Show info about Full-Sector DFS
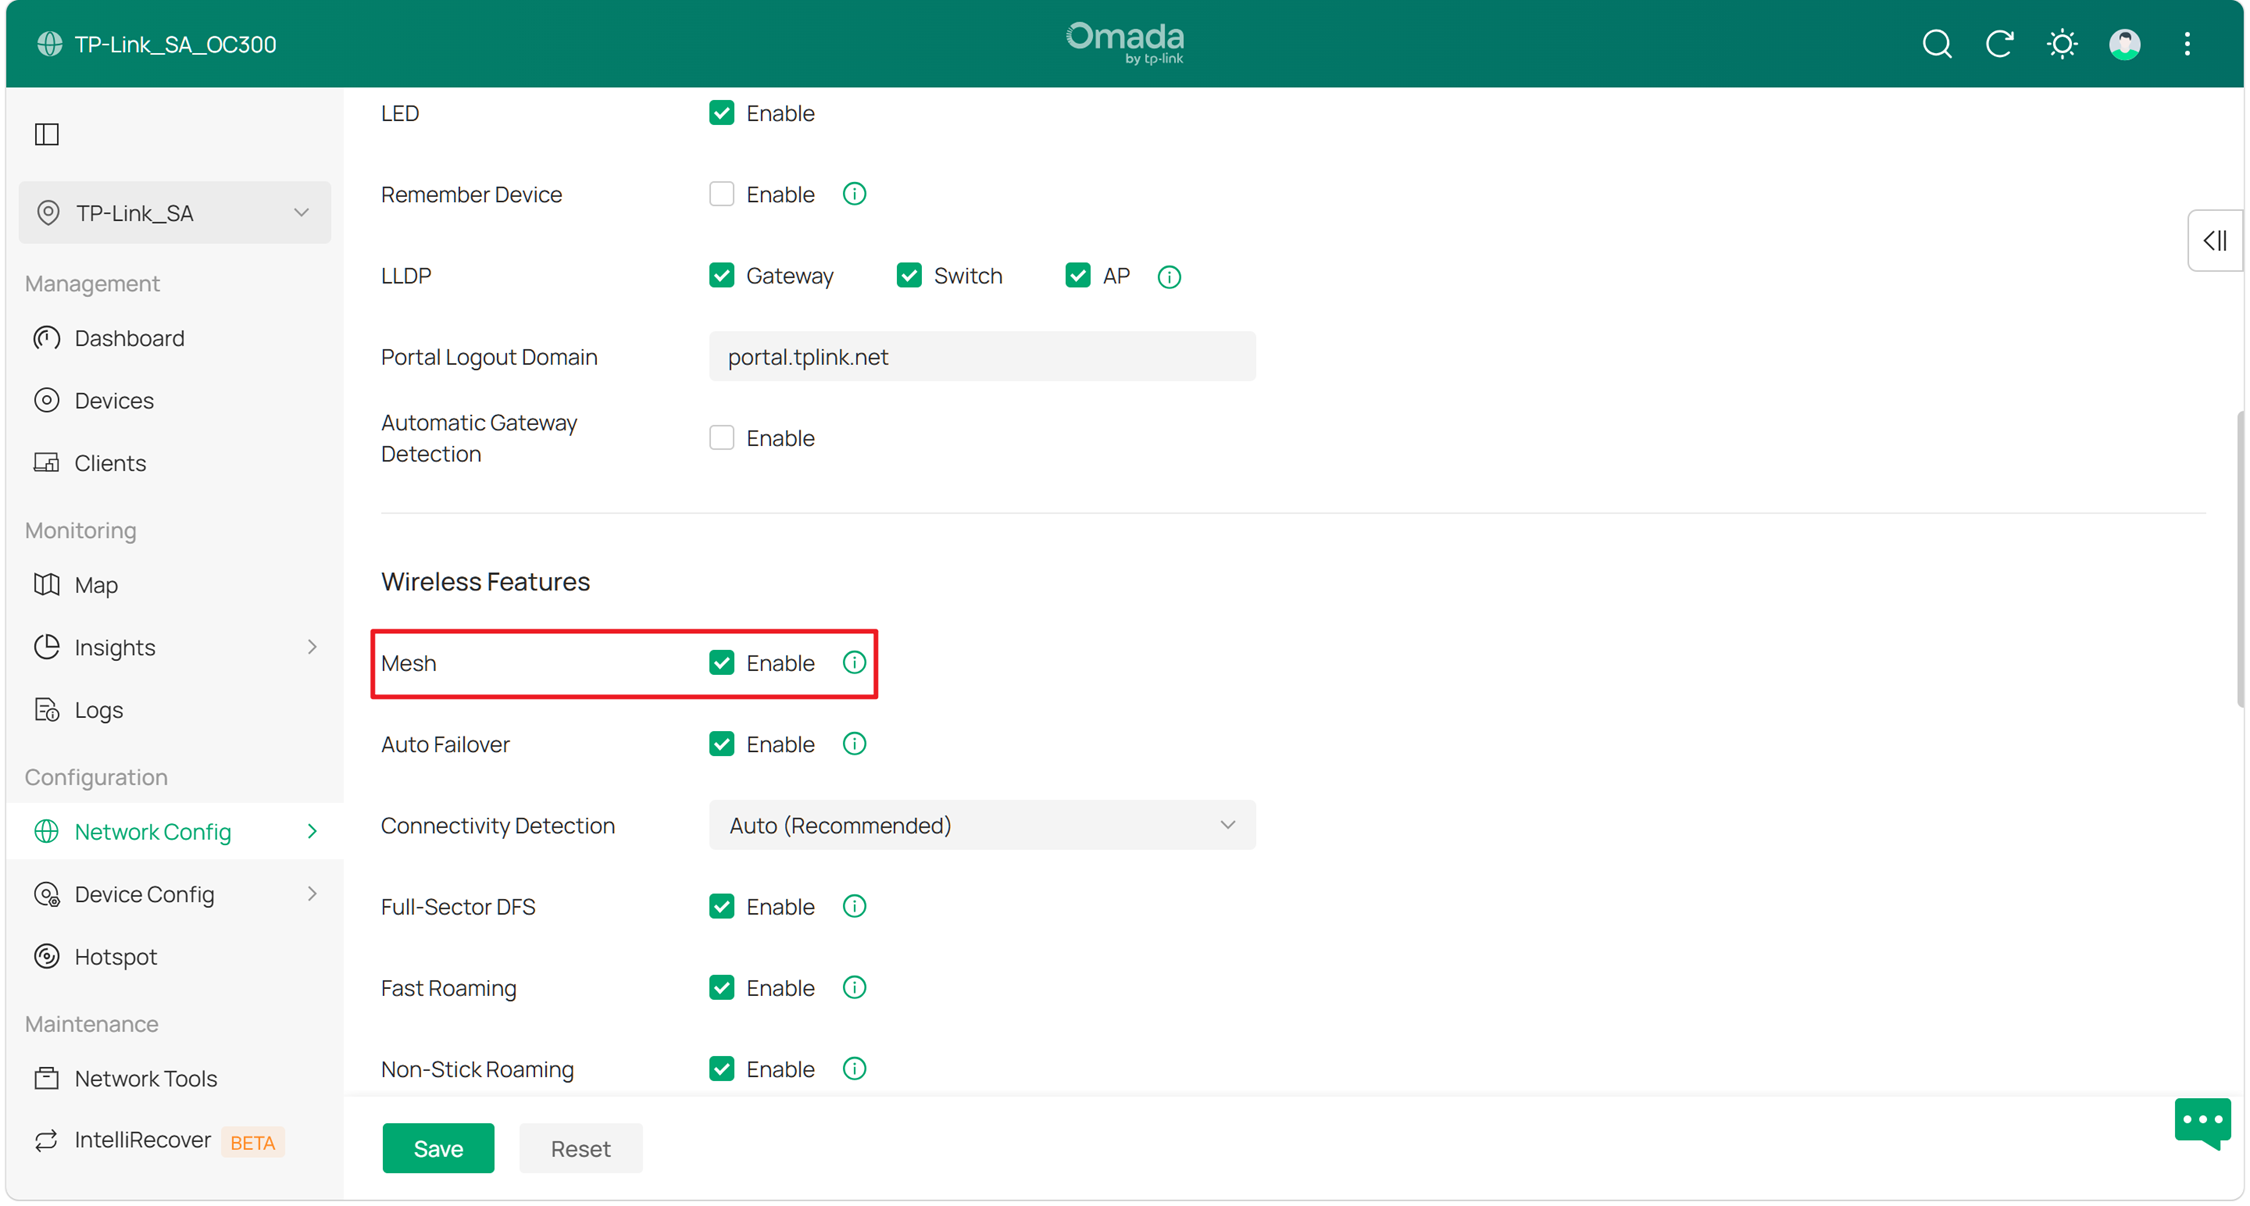2250x1206 pixels. pyautogui.click(x=854, y=907)
